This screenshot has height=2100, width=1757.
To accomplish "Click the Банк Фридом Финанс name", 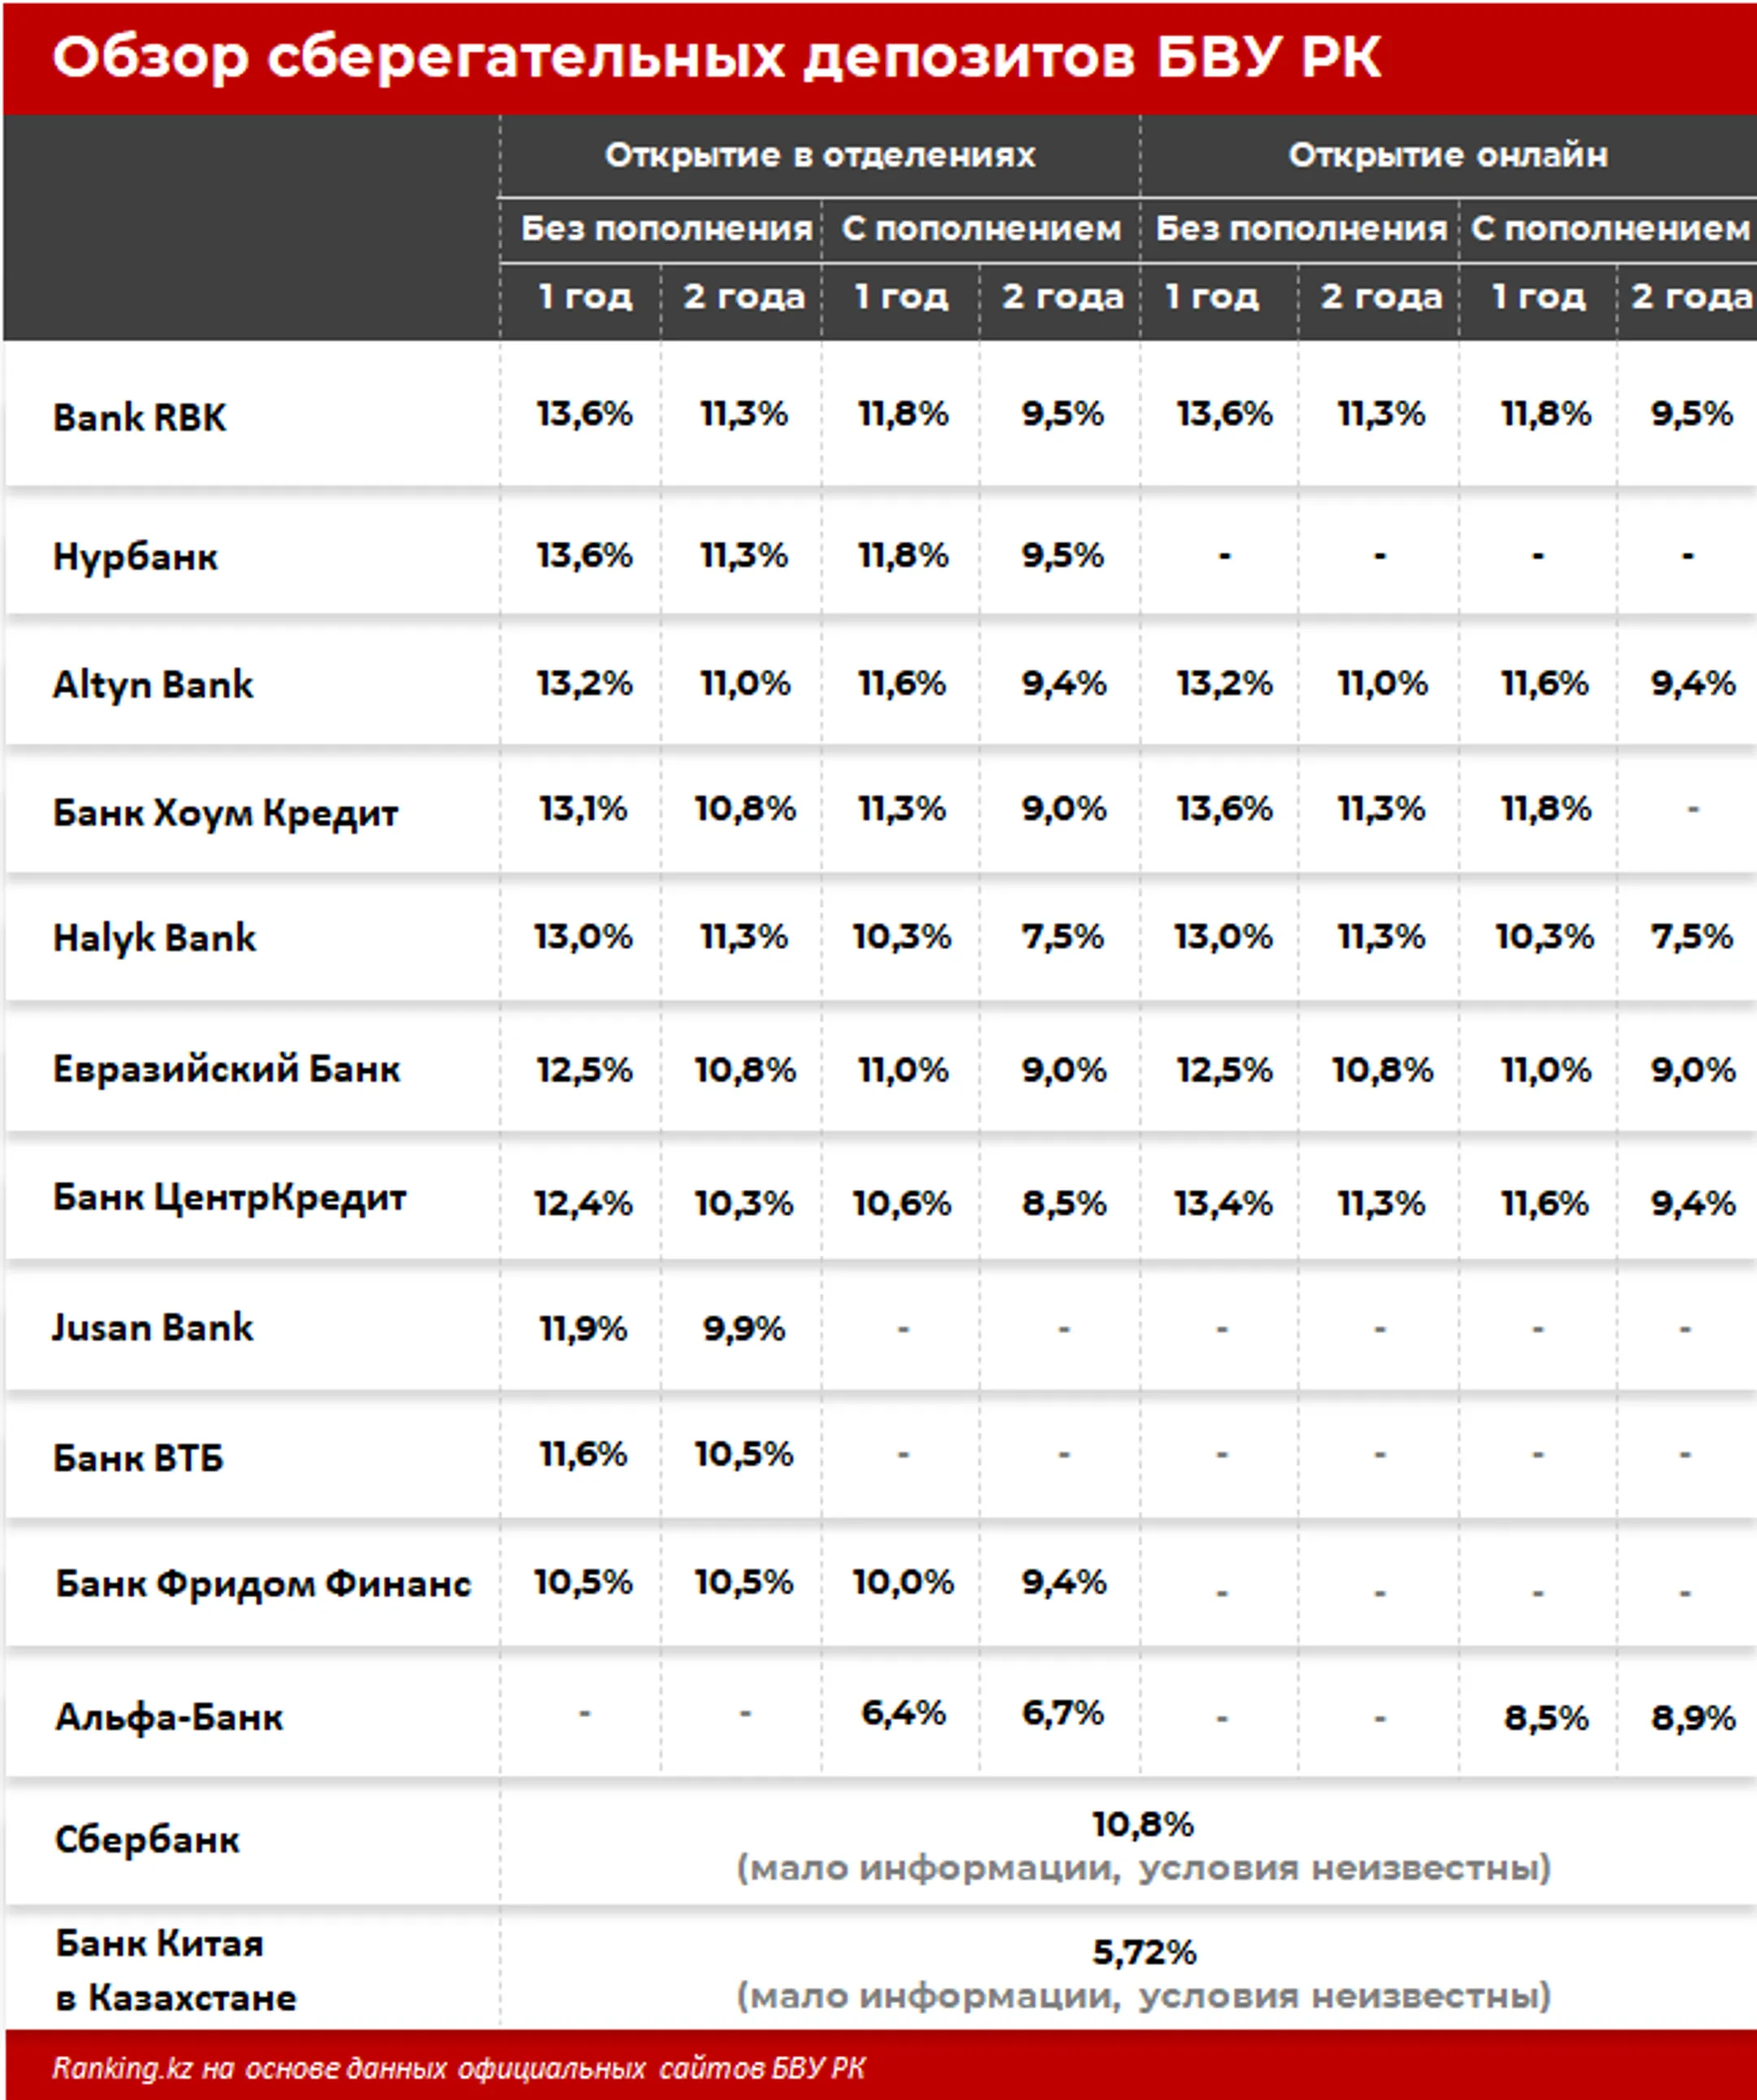I will tap(263, 1583).
